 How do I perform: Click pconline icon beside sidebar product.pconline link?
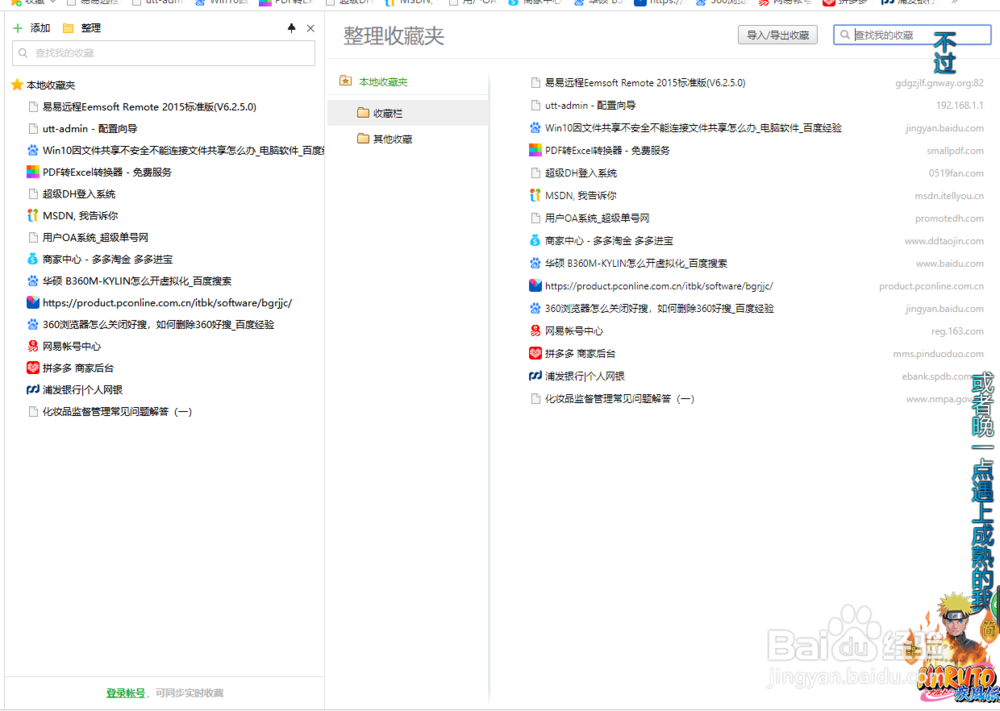[x=33, y=302]
